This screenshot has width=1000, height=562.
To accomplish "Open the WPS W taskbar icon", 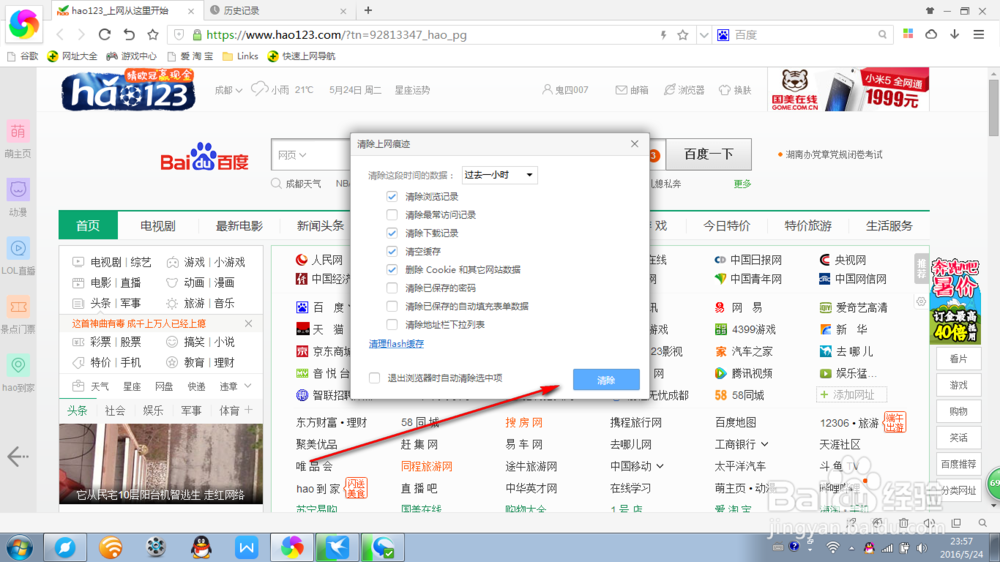I will [247, 547].
